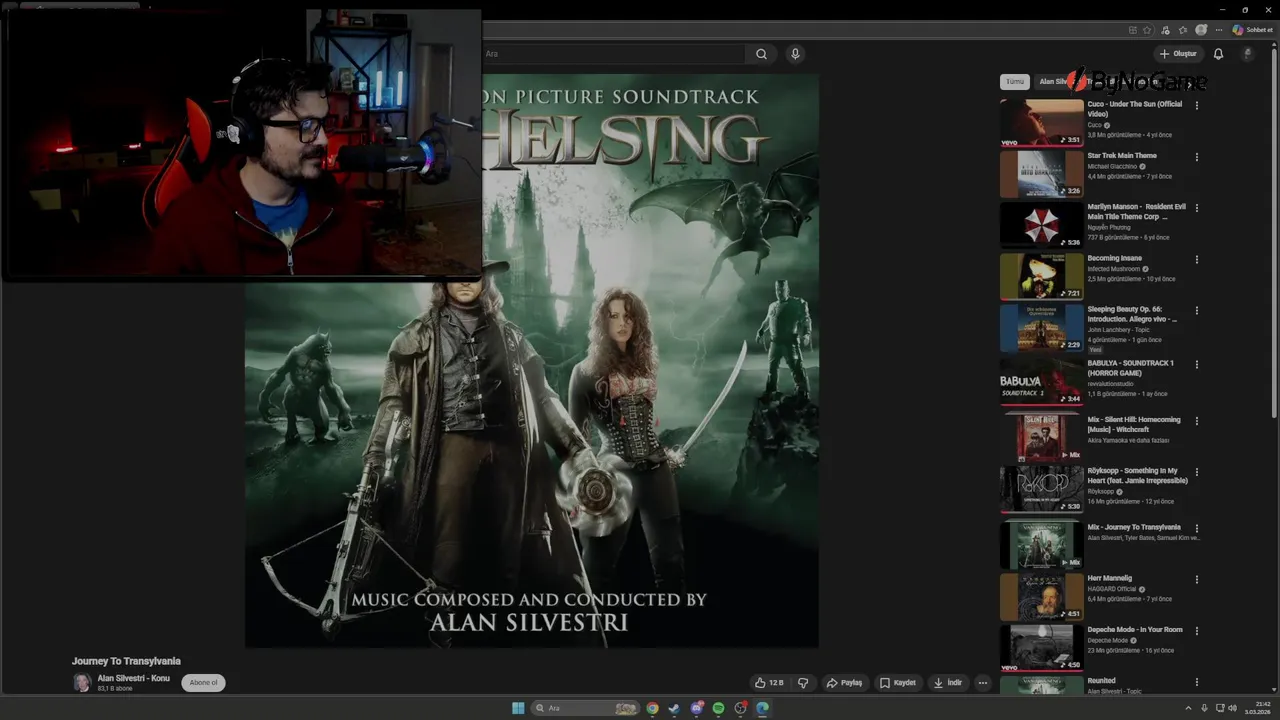Download the video with İndir
This screenshot has width=1280, height=720.
948,683
